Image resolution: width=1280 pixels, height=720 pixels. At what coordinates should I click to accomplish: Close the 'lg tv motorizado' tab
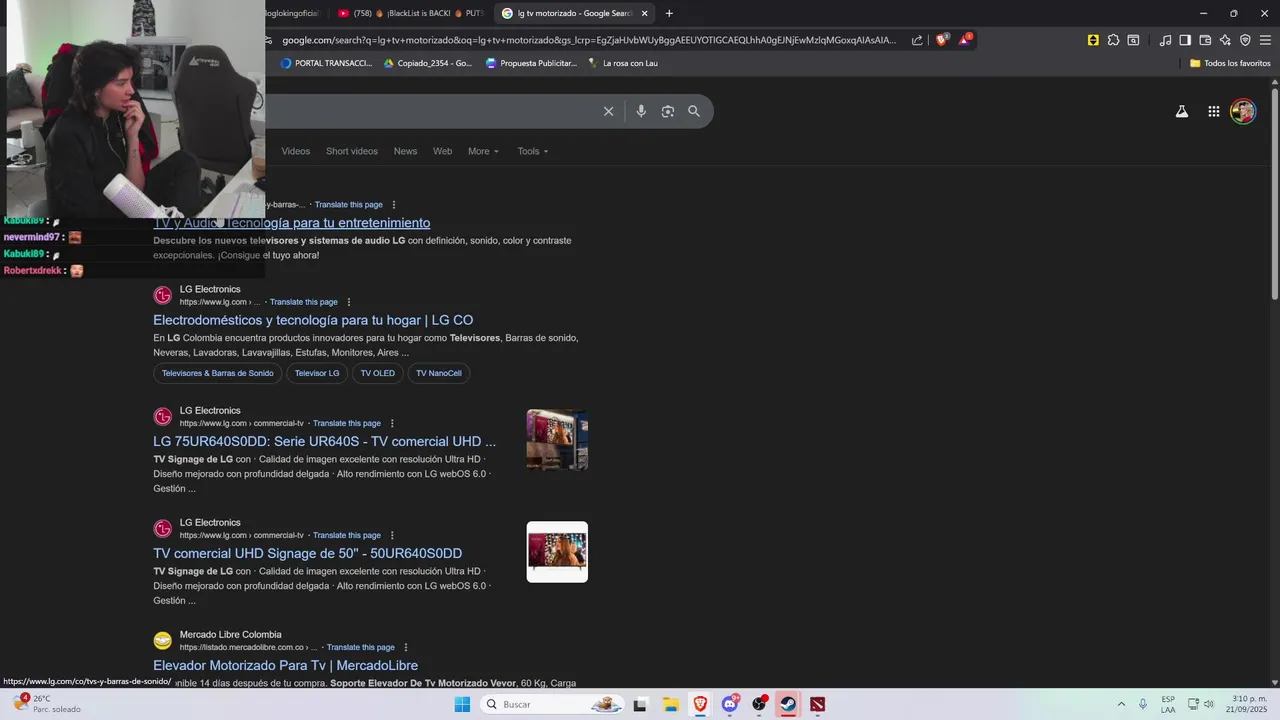(x=644, y=13)
